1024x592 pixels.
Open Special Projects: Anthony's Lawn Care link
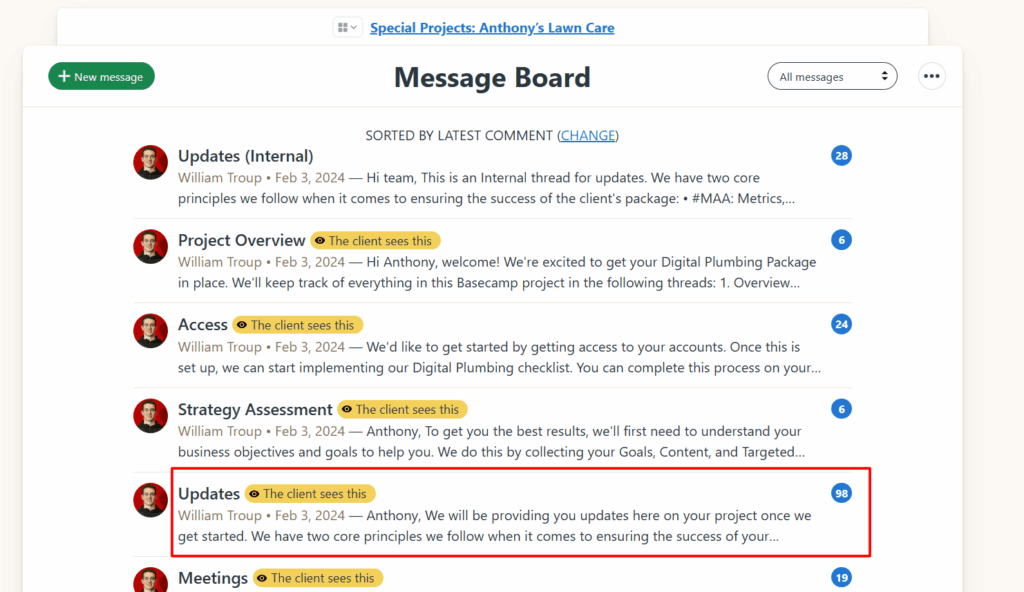pyautogui.click(x=492, y=28)
